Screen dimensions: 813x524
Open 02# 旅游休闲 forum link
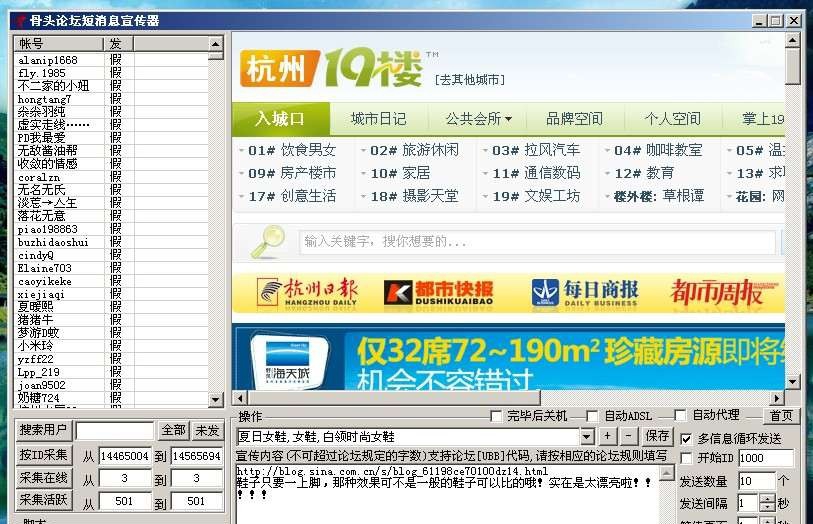[x=414, y=150]
